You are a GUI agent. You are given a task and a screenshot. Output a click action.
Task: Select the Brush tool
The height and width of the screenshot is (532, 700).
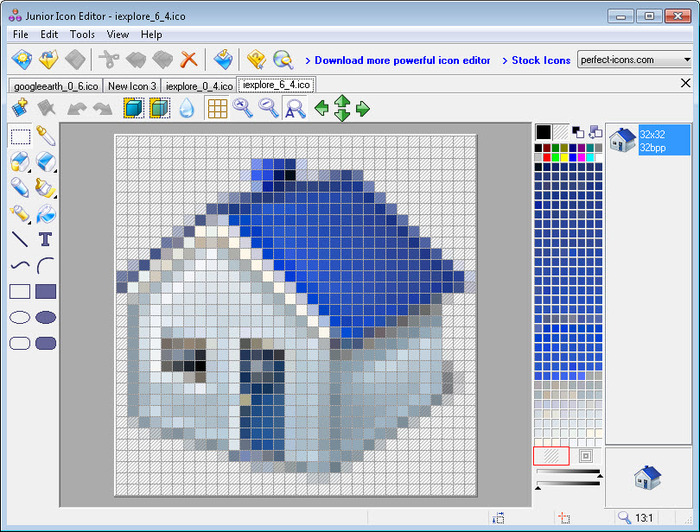pos(46,187)
